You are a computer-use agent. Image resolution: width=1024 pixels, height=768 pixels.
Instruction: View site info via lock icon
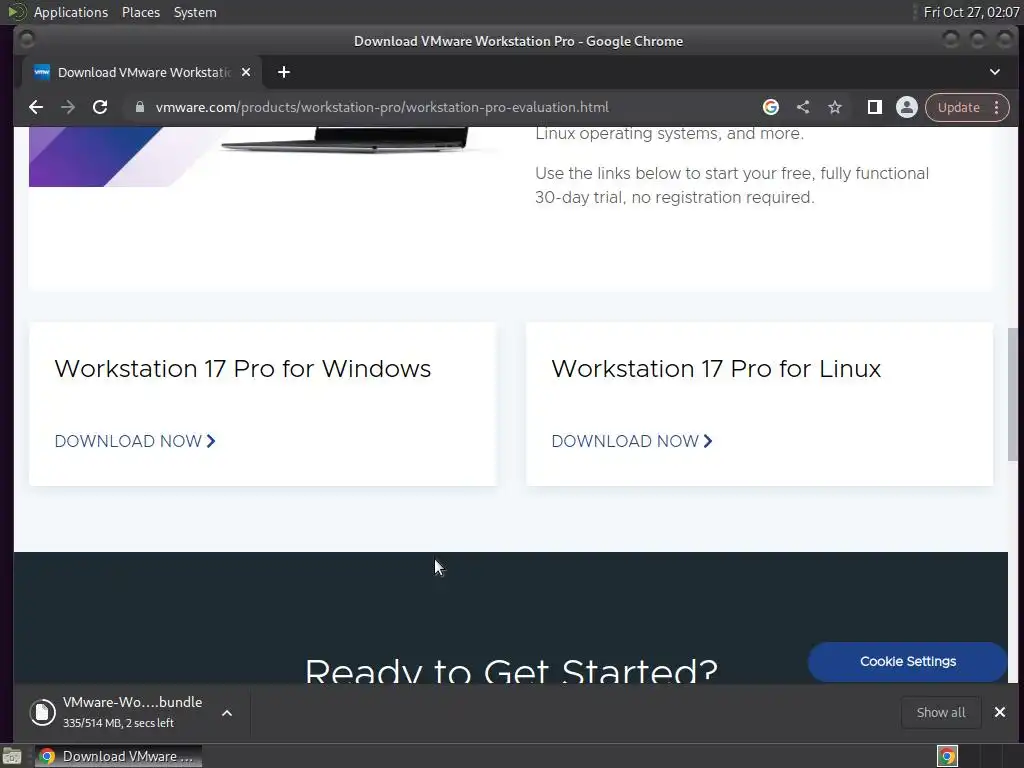click(x=139, y=107)
